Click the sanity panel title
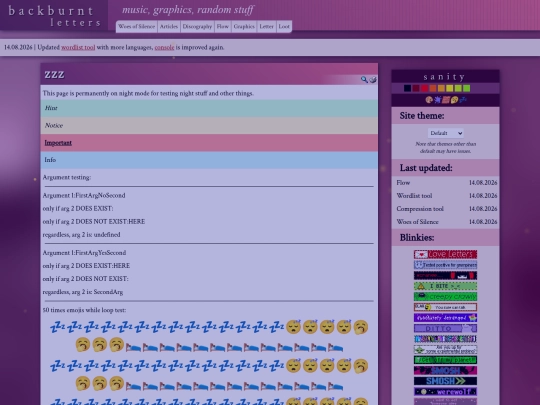 click(x=445, y=77)
